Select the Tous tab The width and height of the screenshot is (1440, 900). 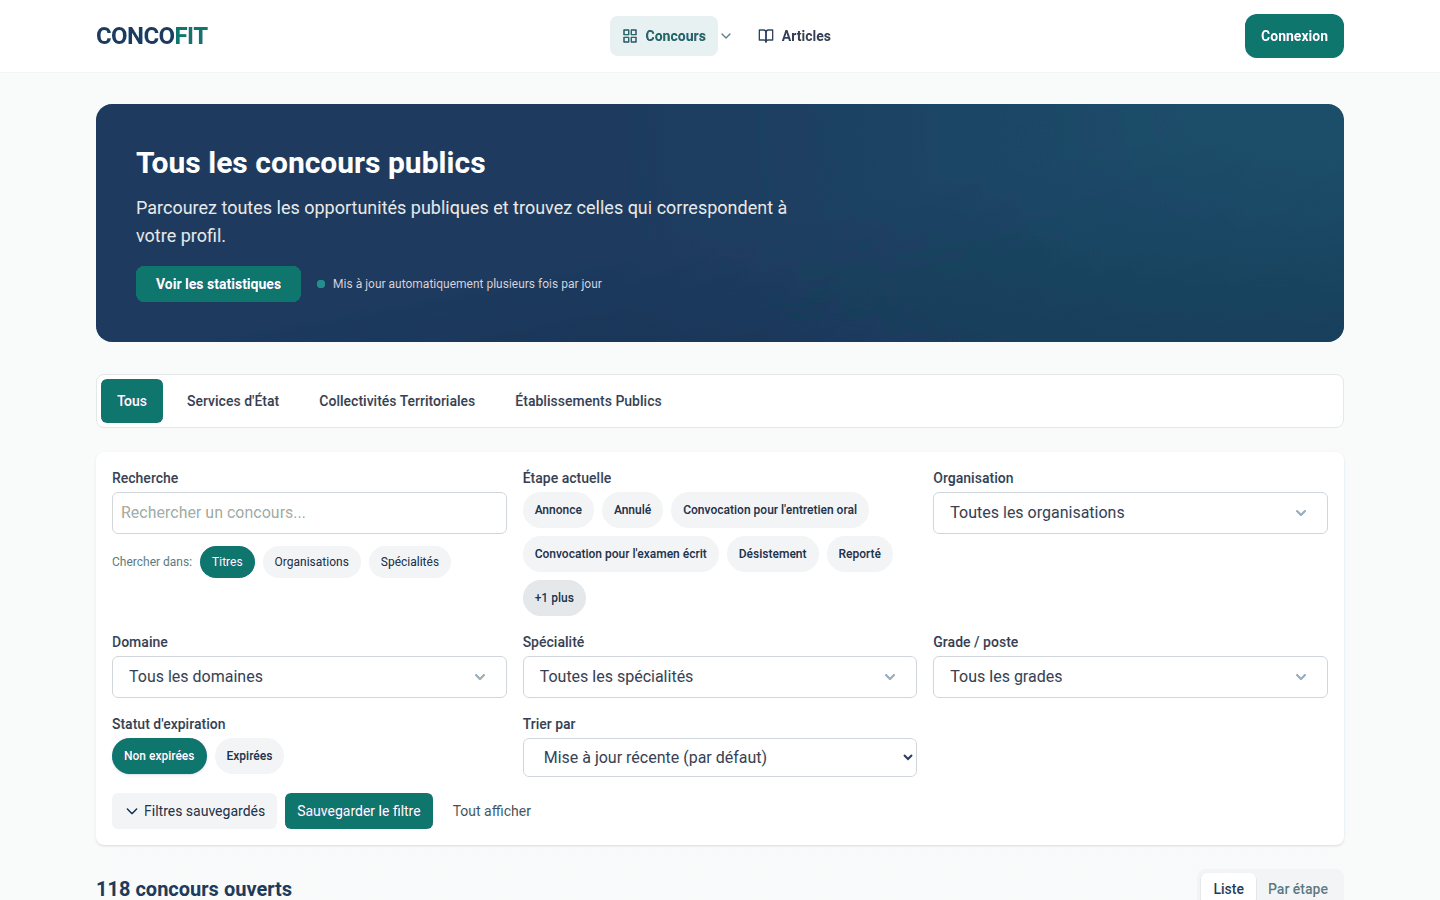coord(132,401)
